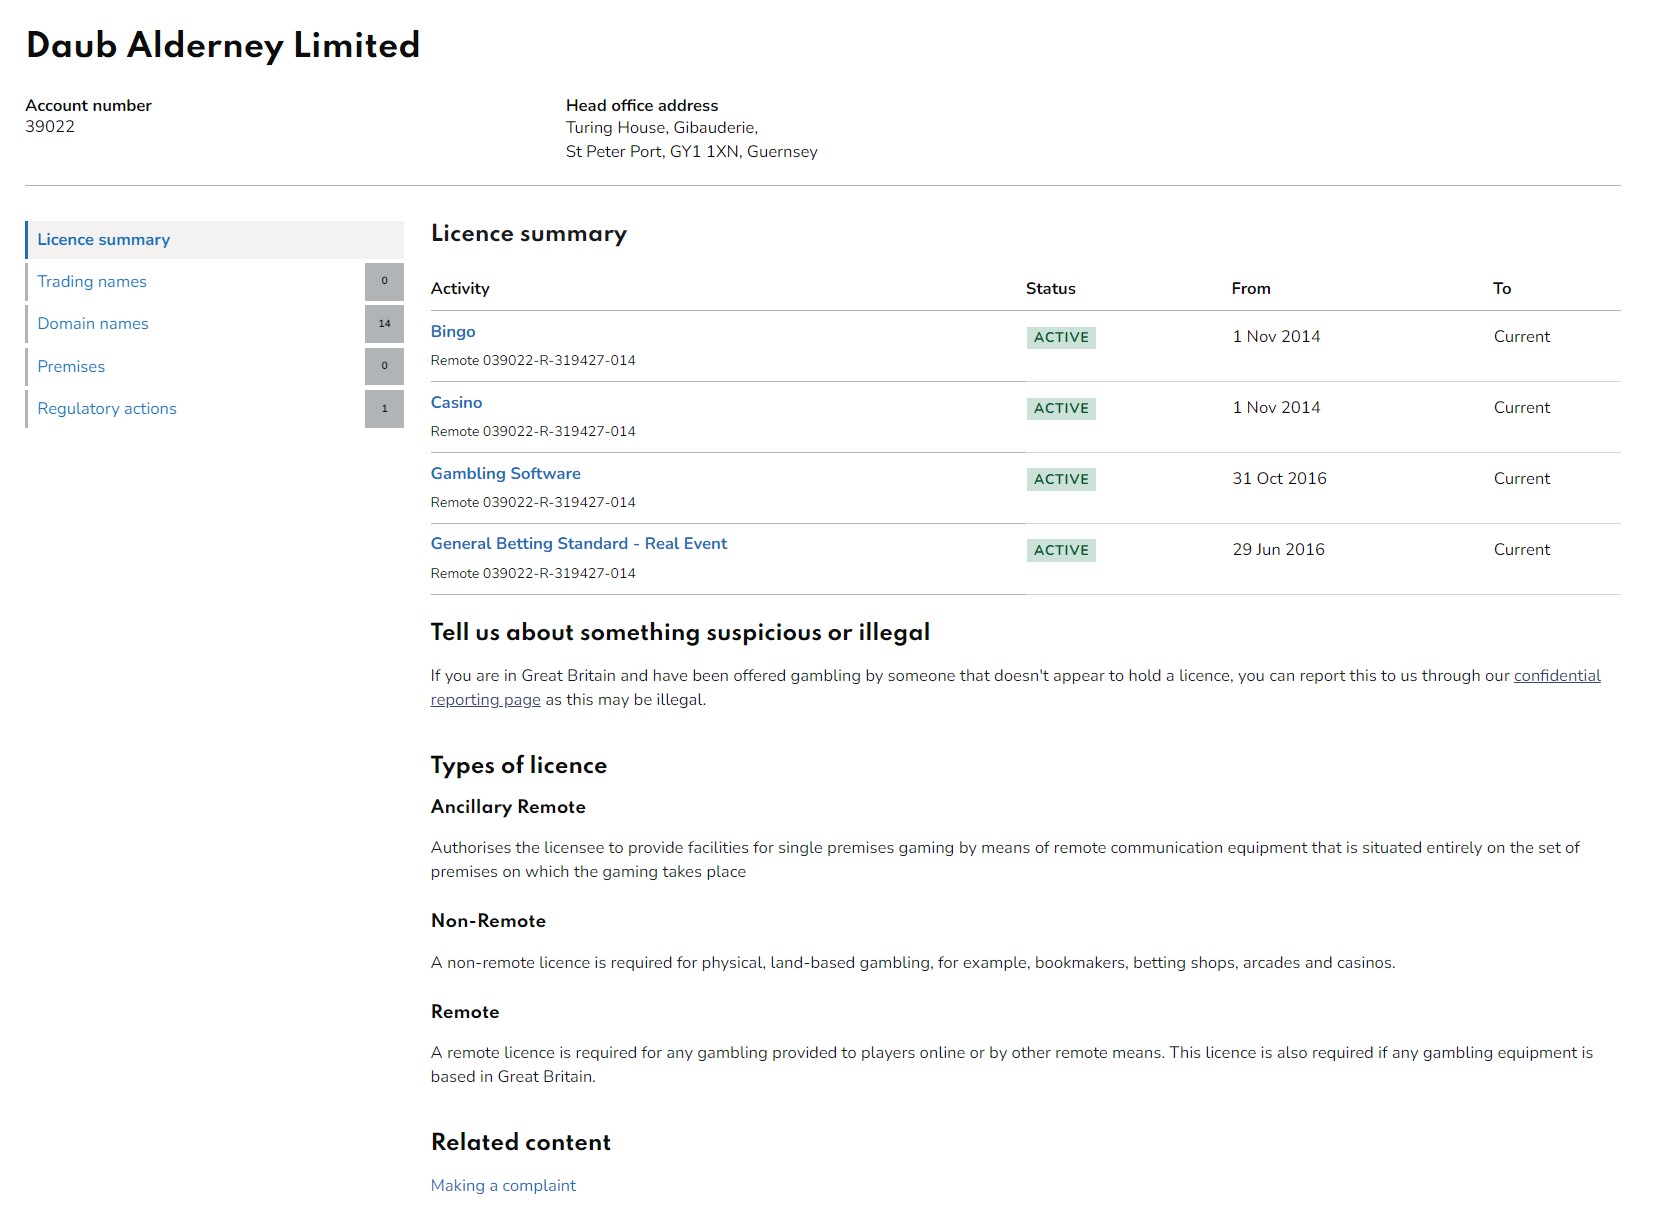
Task: Click Current in the General Betting row
Action: pyautogui.click(x=1522, y=550)
